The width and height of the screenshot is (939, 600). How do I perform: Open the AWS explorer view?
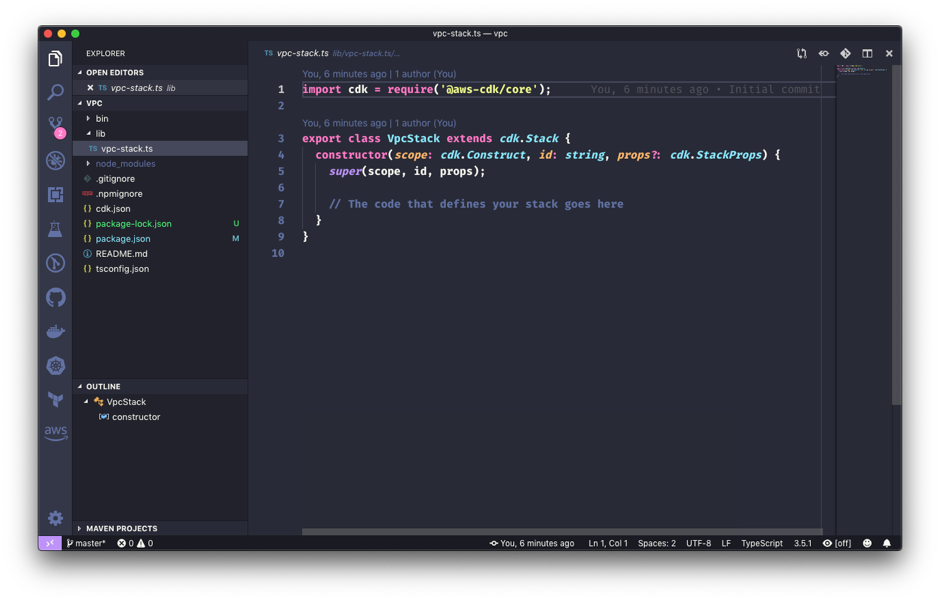[x=55, y=432]
